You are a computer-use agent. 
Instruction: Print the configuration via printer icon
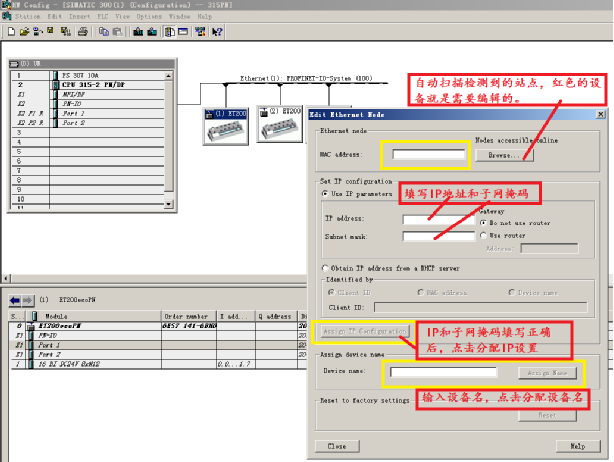coord(83,31)
